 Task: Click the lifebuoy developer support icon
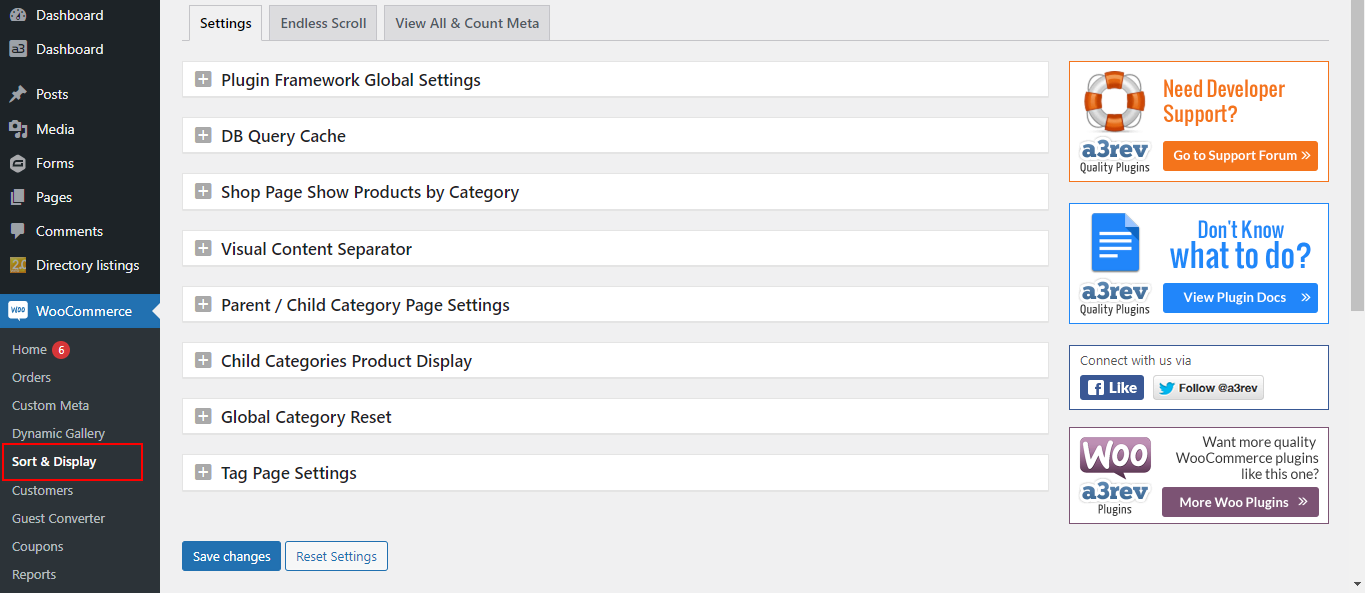[1114, 102]
